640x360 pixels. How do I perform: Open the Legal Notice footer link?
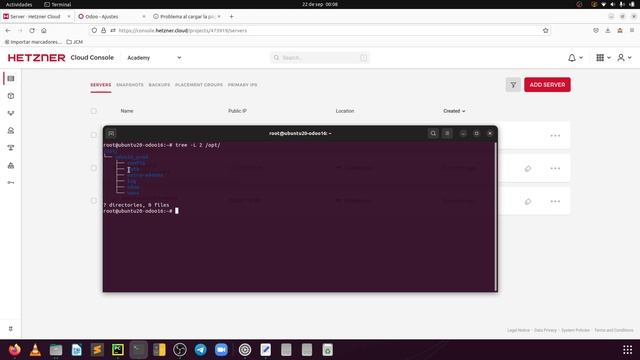tap(518, 330)
